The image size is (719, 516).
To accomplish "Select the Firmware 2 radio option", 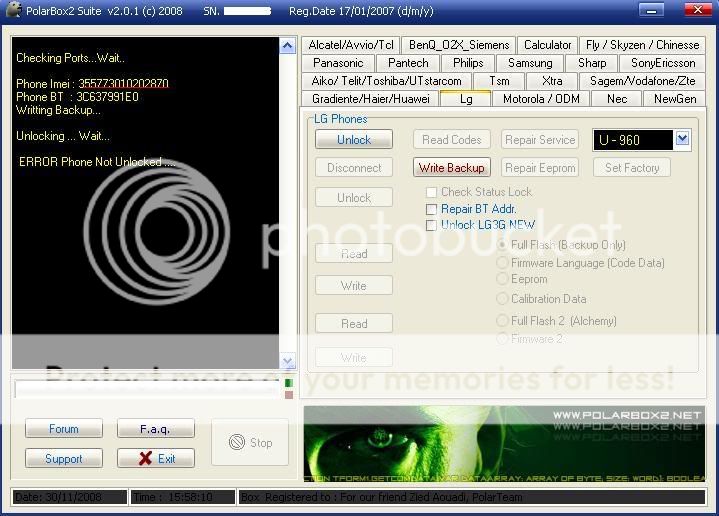I will click(x=503, y=339).
